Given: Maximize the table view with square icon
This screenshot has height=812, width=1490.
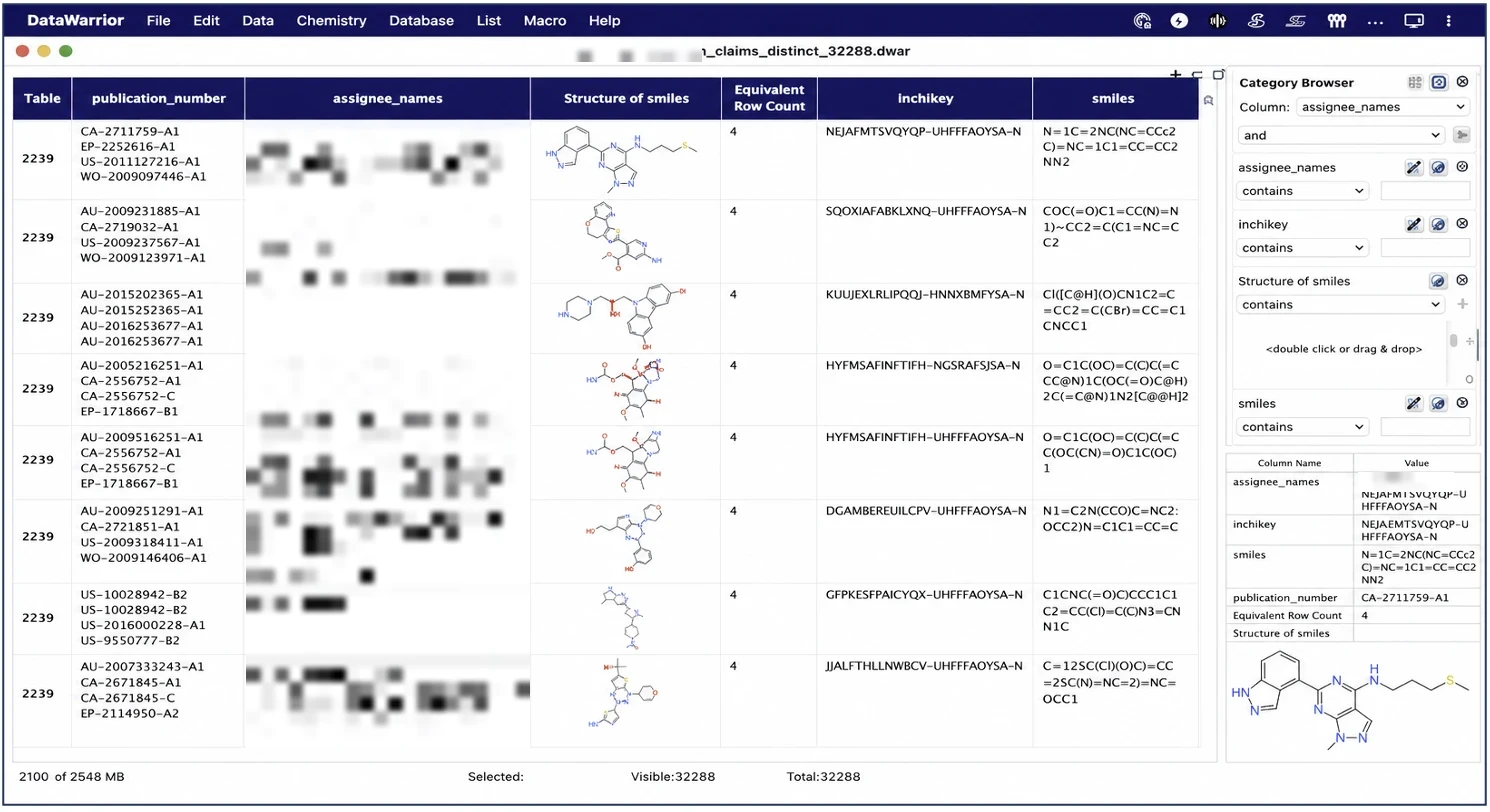Looking at the screenshot, I should 1219,74.
